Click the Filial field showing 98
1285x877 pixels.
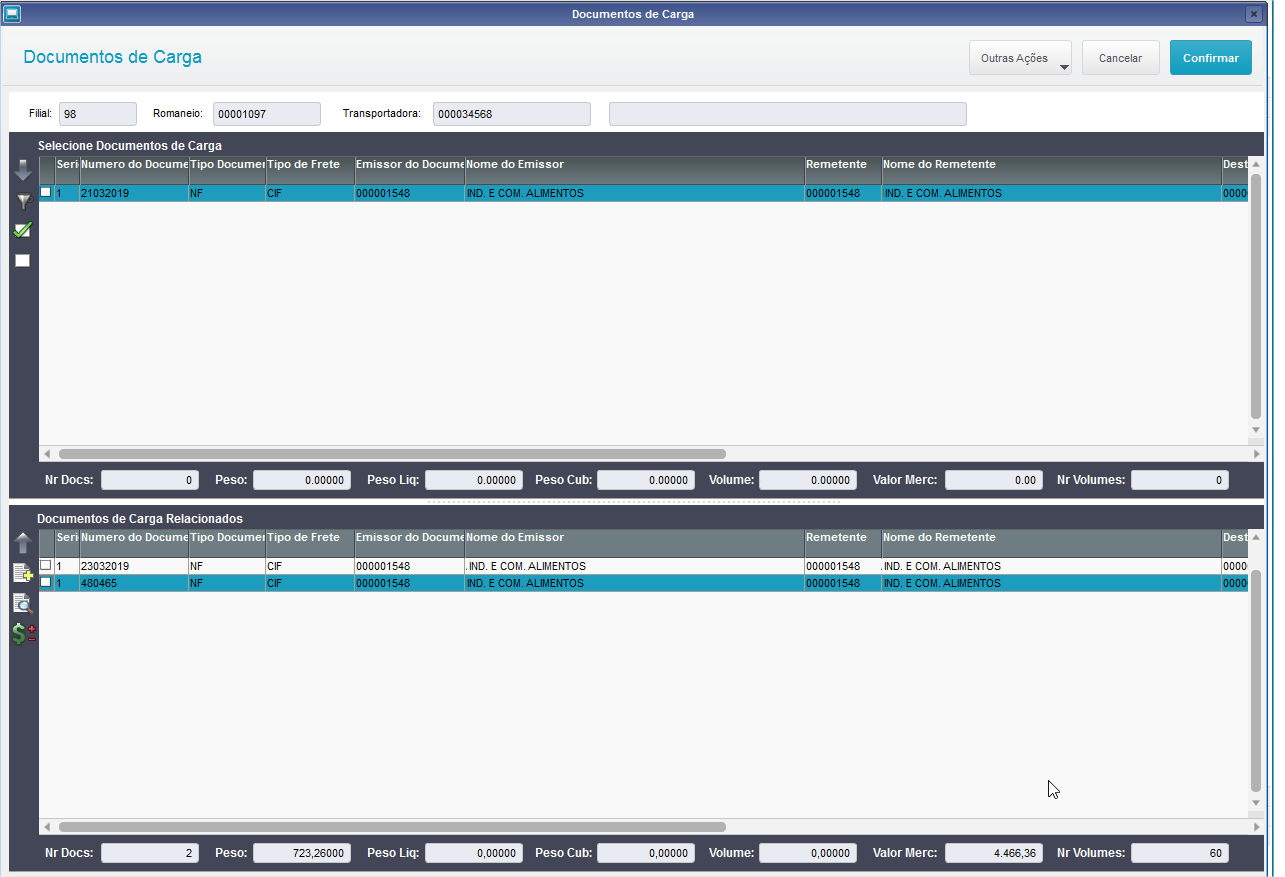[x=98, y=114]
